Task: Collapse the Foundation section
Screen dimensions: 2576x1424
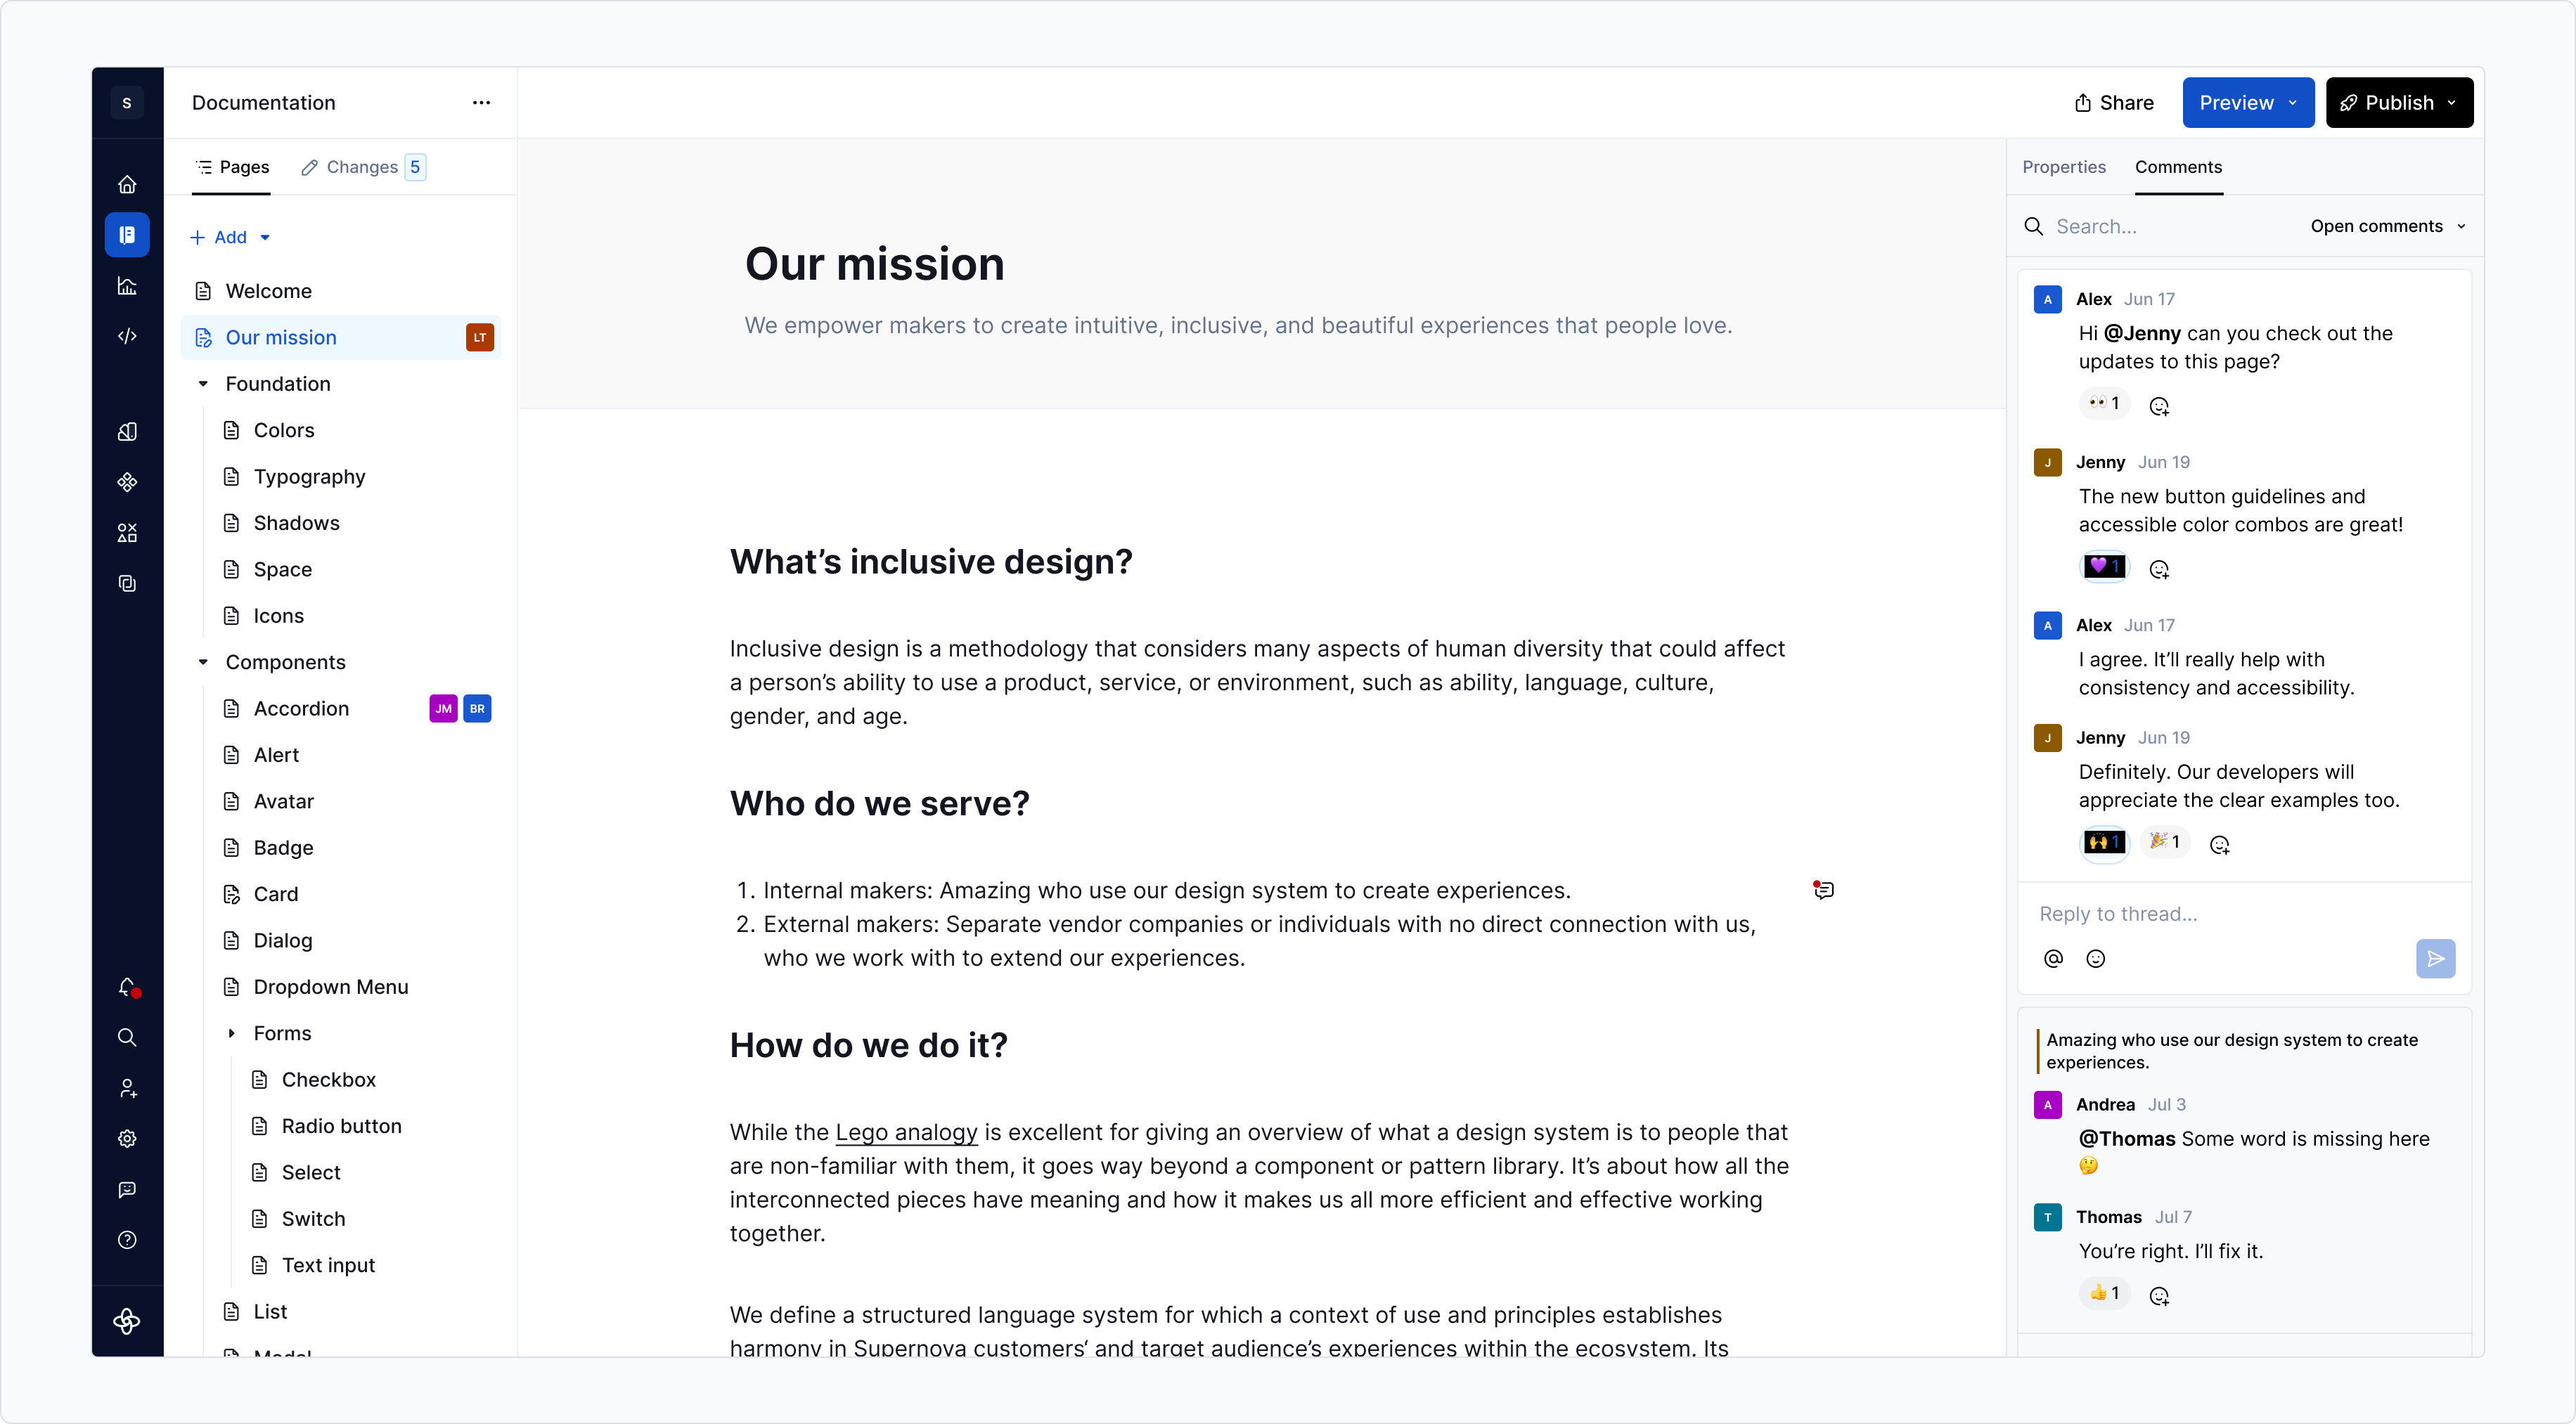Action: pyautogui.click(x=203, y=384)
